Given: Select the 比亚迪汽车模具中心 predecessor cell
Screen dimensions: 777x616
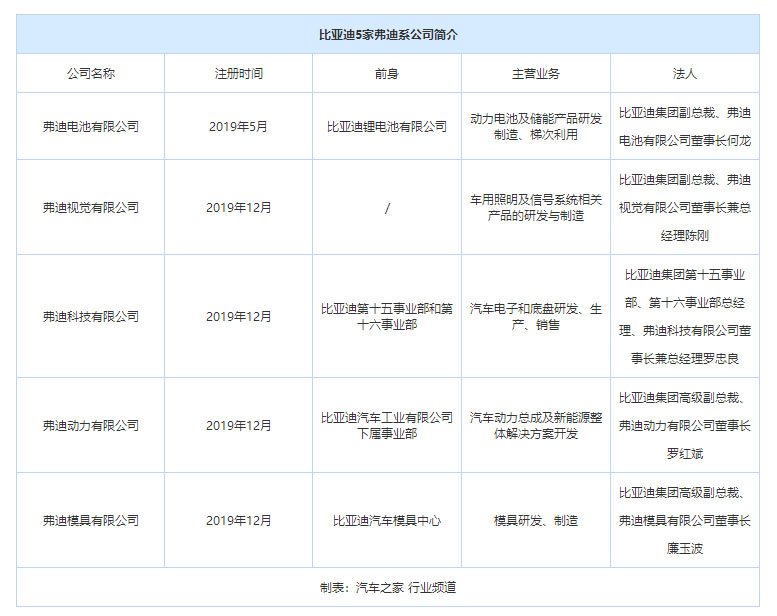Looking at the screenshot, I should pyautogui.click(x=387, y=521).
